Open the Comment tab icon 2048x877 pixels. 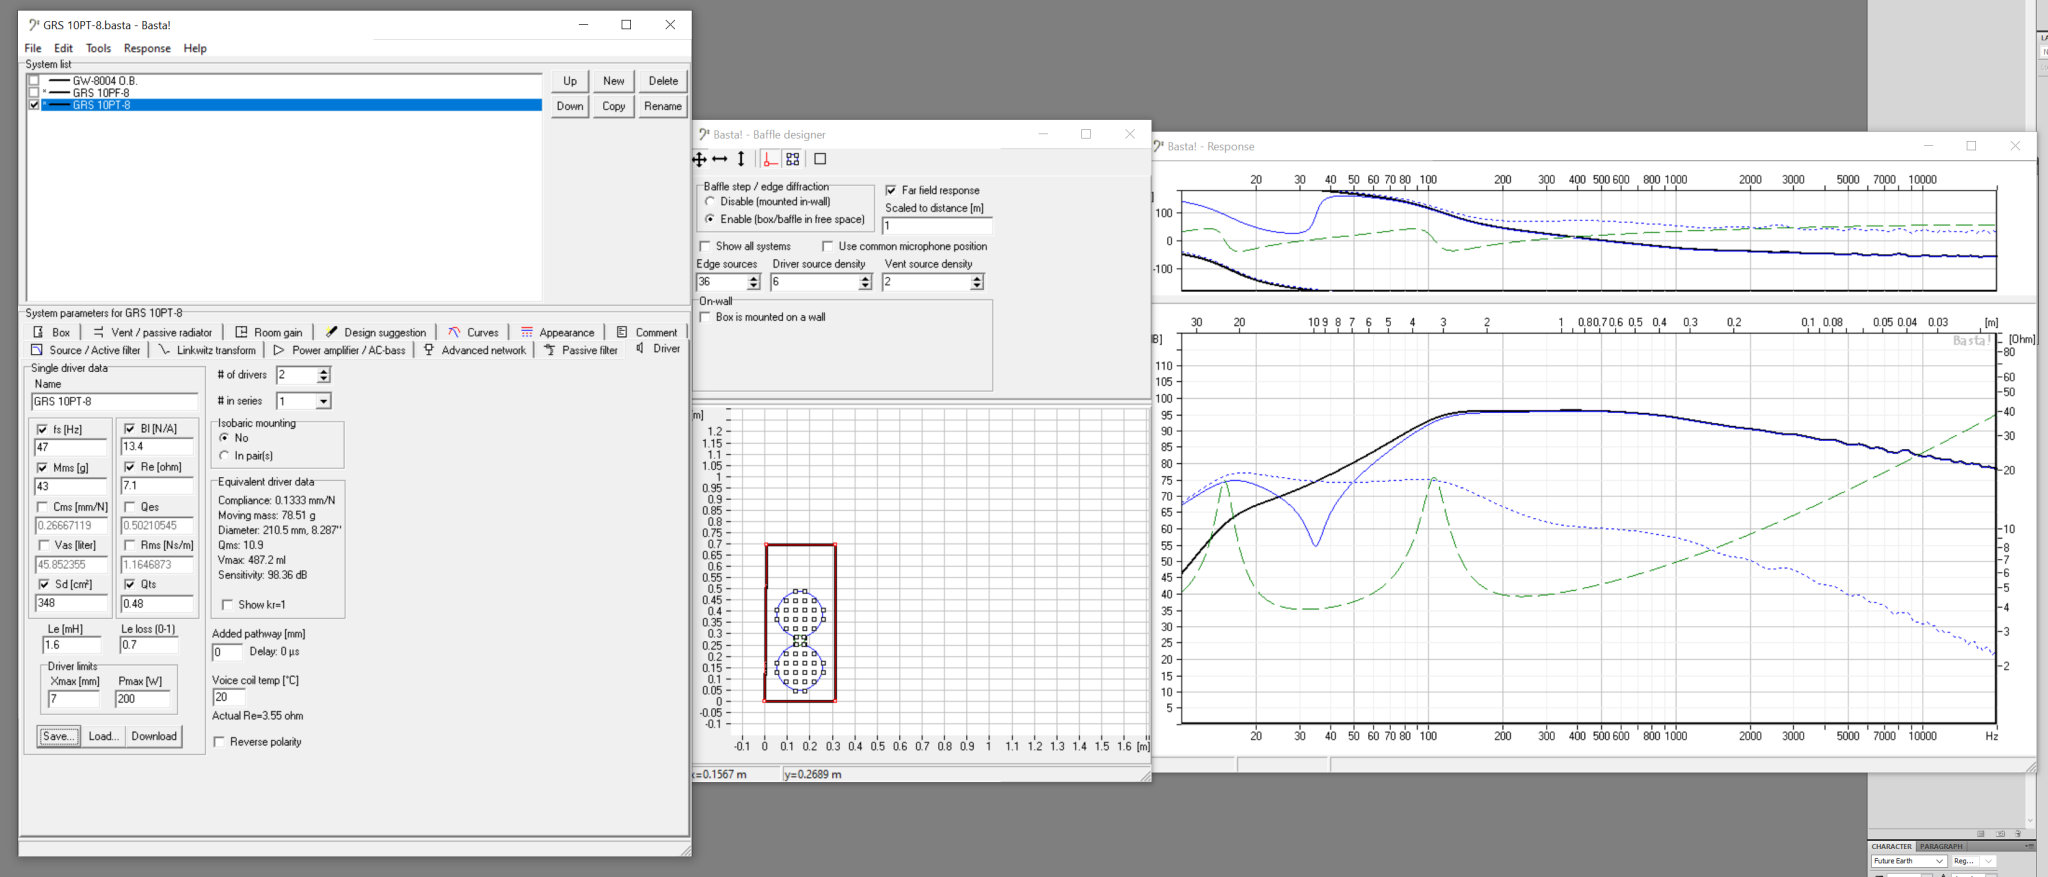point(622,332)
